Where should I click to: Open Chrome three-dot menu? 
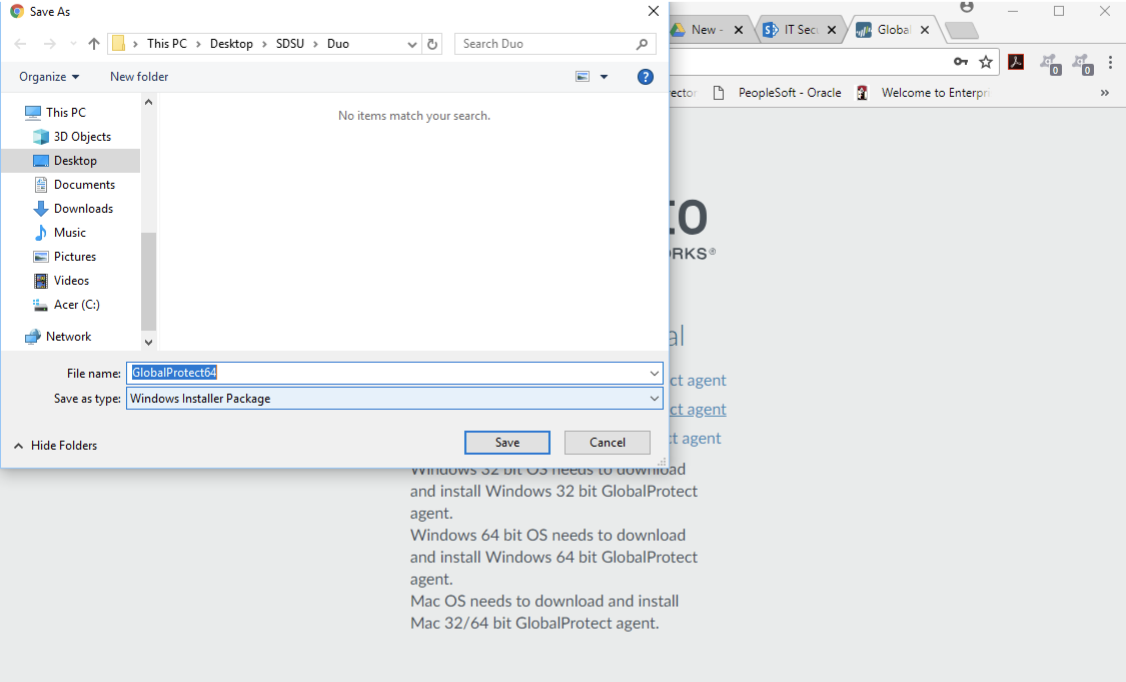click(1110, 62)
